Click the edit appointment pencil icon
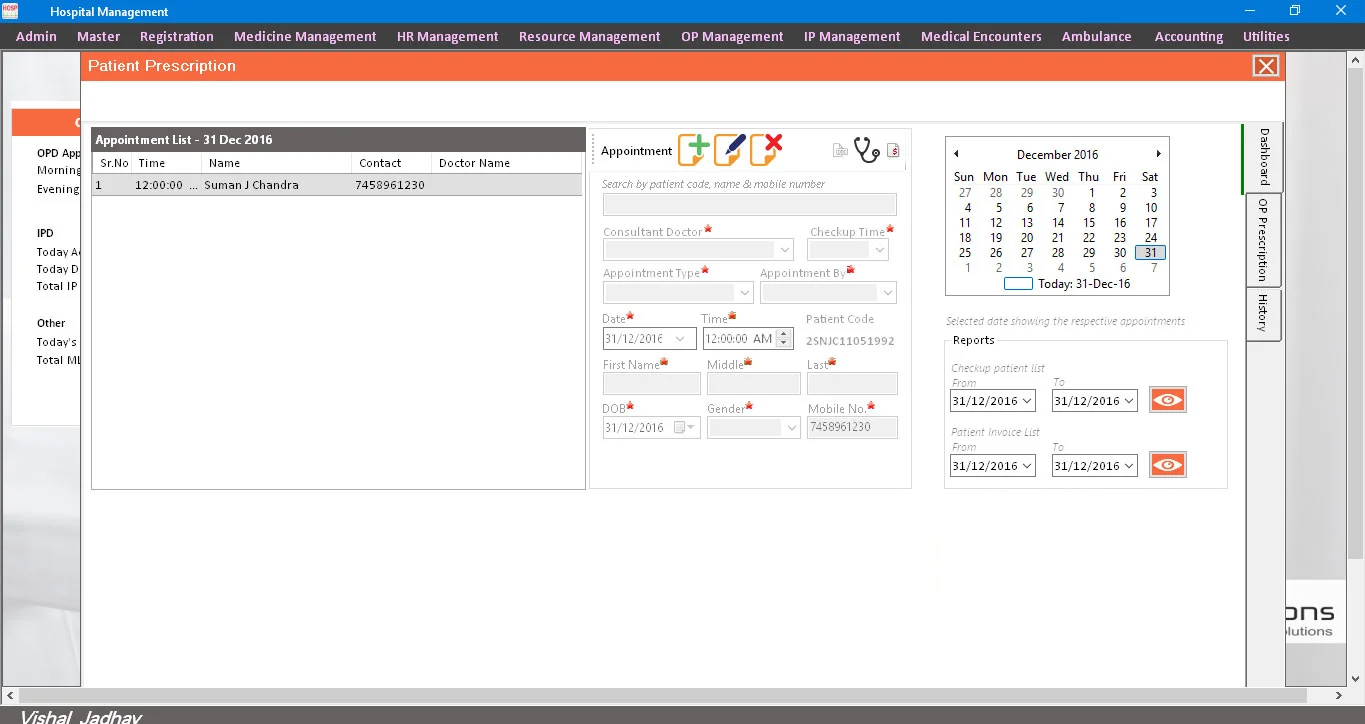This screenshot has height=724, width=1365. click(729, 150)
